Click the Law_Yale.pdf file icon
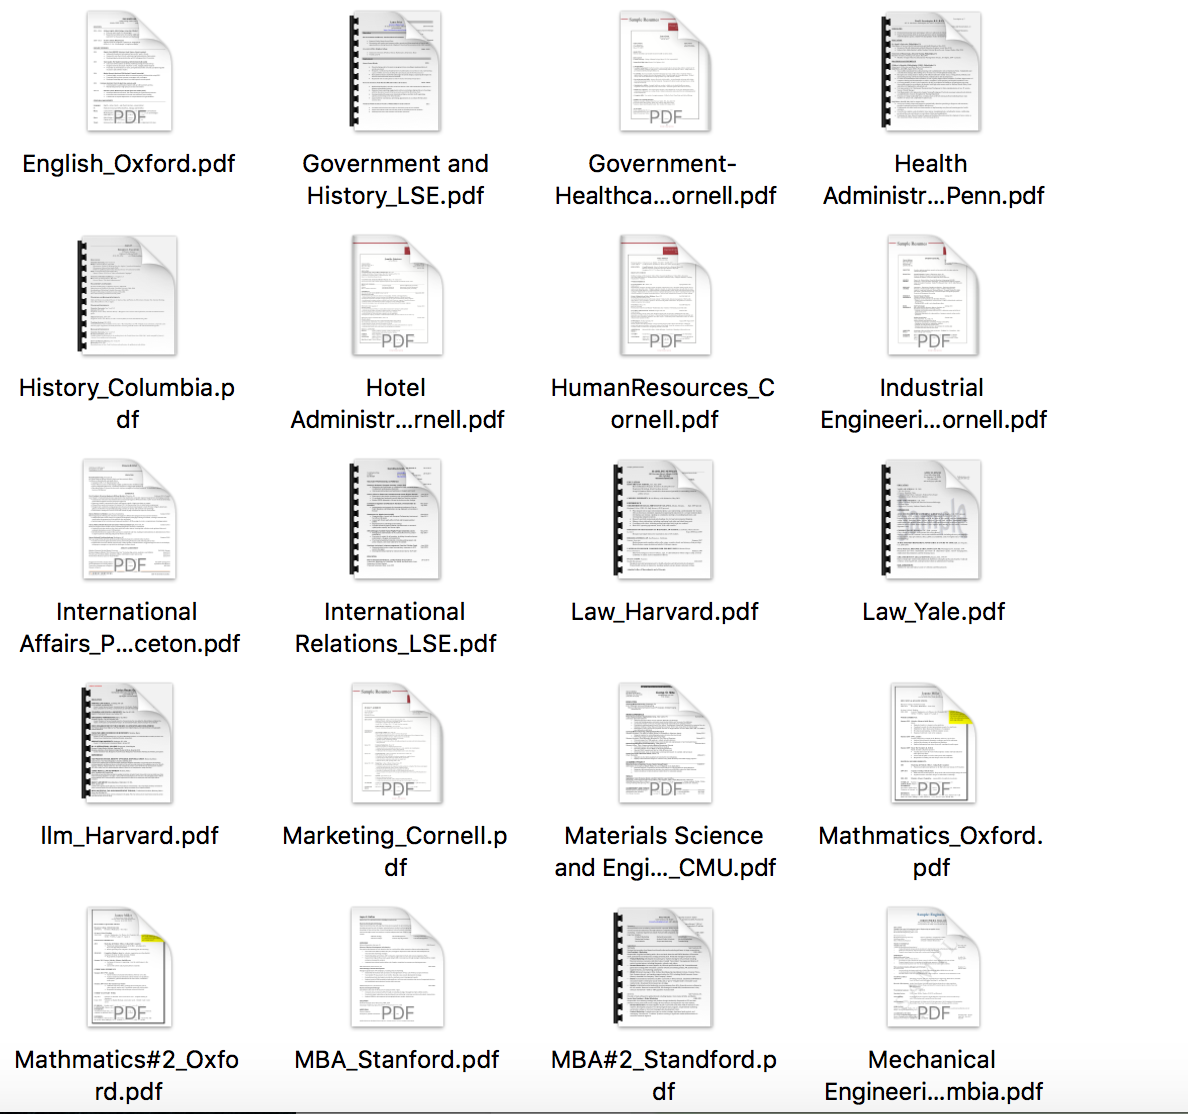Screen dimensions: 1188x1114 tap(932, 519)
